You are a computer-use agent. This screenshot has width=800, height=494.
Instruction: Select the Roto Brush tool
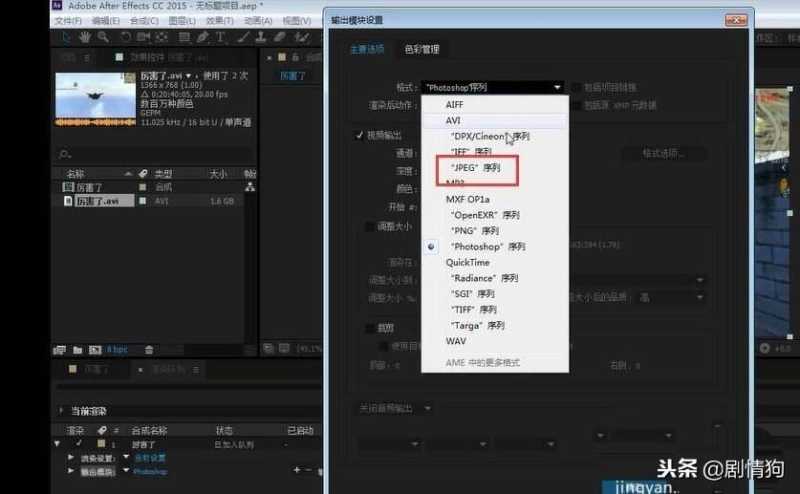(302, 37)
